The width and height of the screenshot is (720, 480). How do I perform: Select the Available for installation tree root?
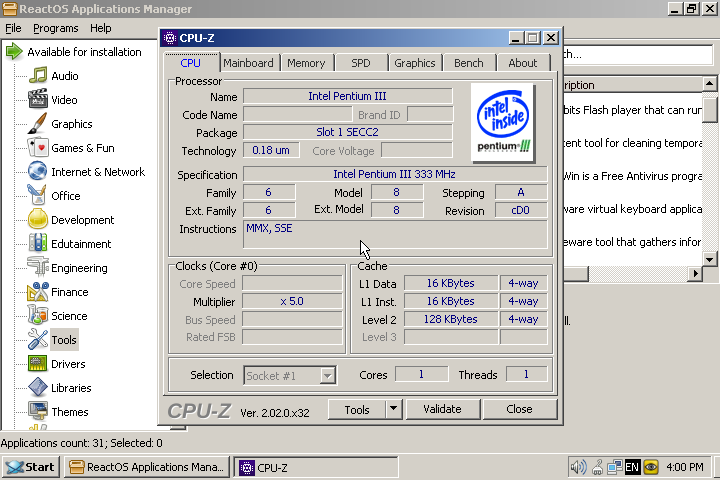click(84, 52)
